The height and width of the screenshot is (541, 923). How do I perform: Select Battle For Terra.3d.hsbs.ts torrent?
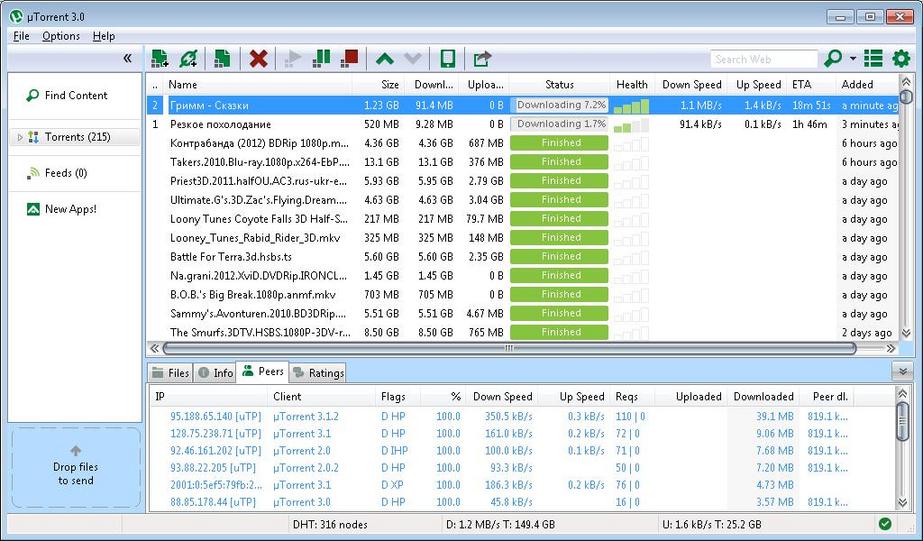tap(523, 257)
